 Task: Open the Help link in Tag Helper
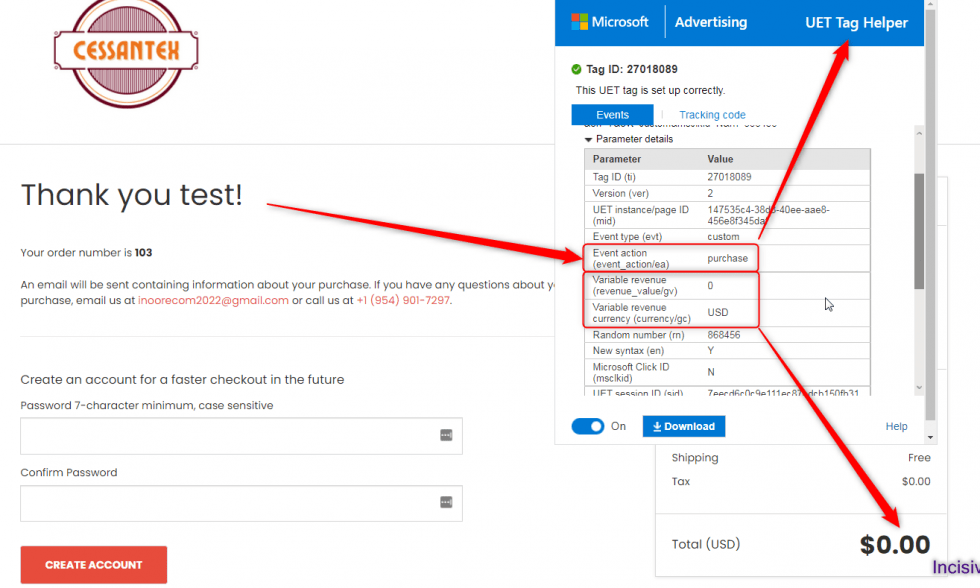tap(896, 427)
